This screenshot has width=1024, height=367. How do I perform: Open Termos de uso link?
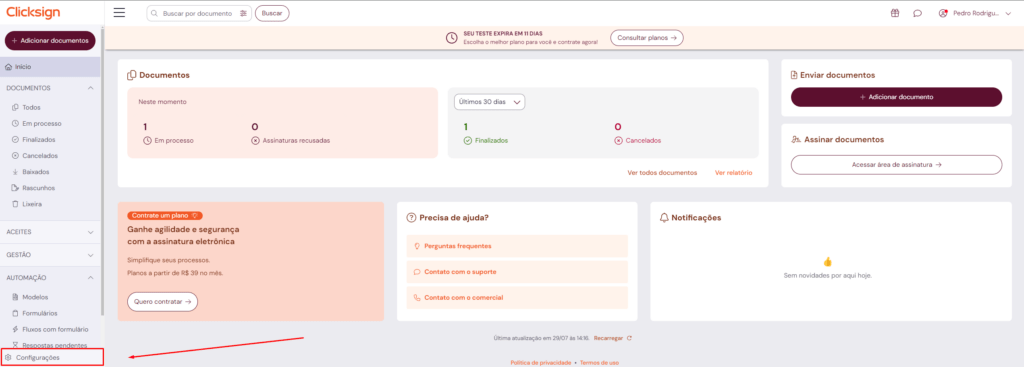click(x=599, y=362)
